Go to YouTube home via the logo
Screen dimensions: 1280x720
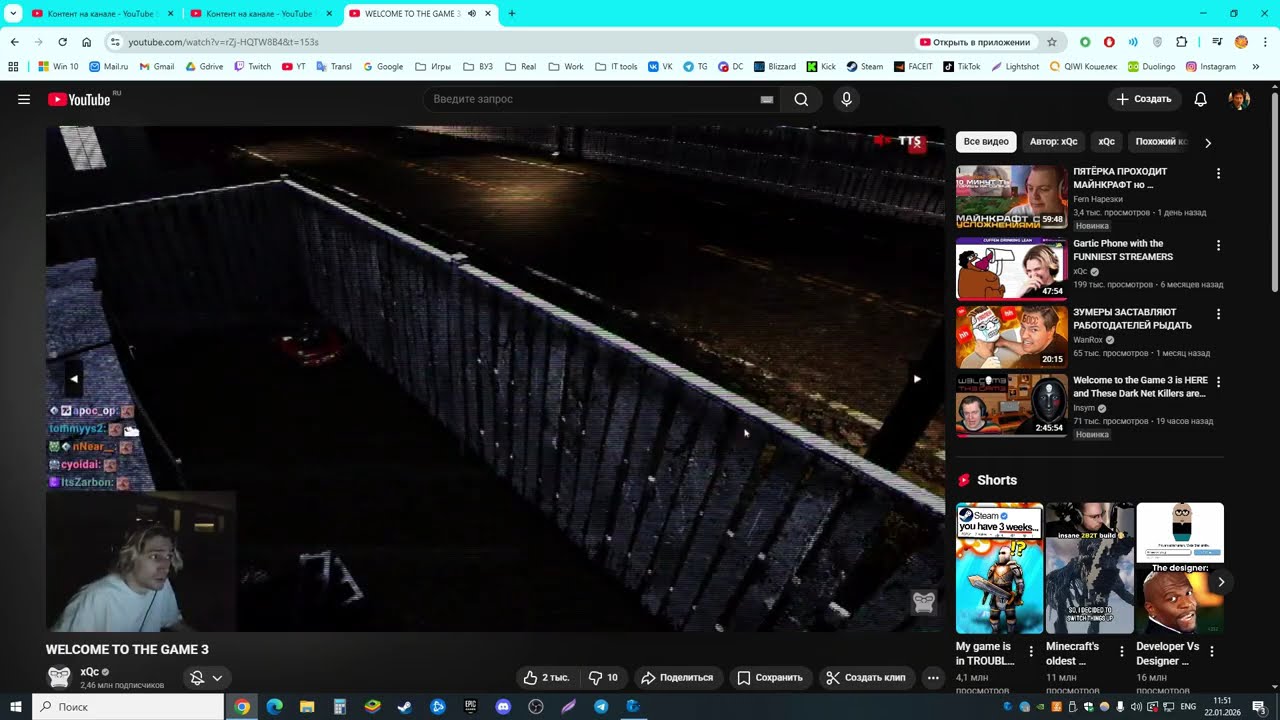[x=80, y=99]
